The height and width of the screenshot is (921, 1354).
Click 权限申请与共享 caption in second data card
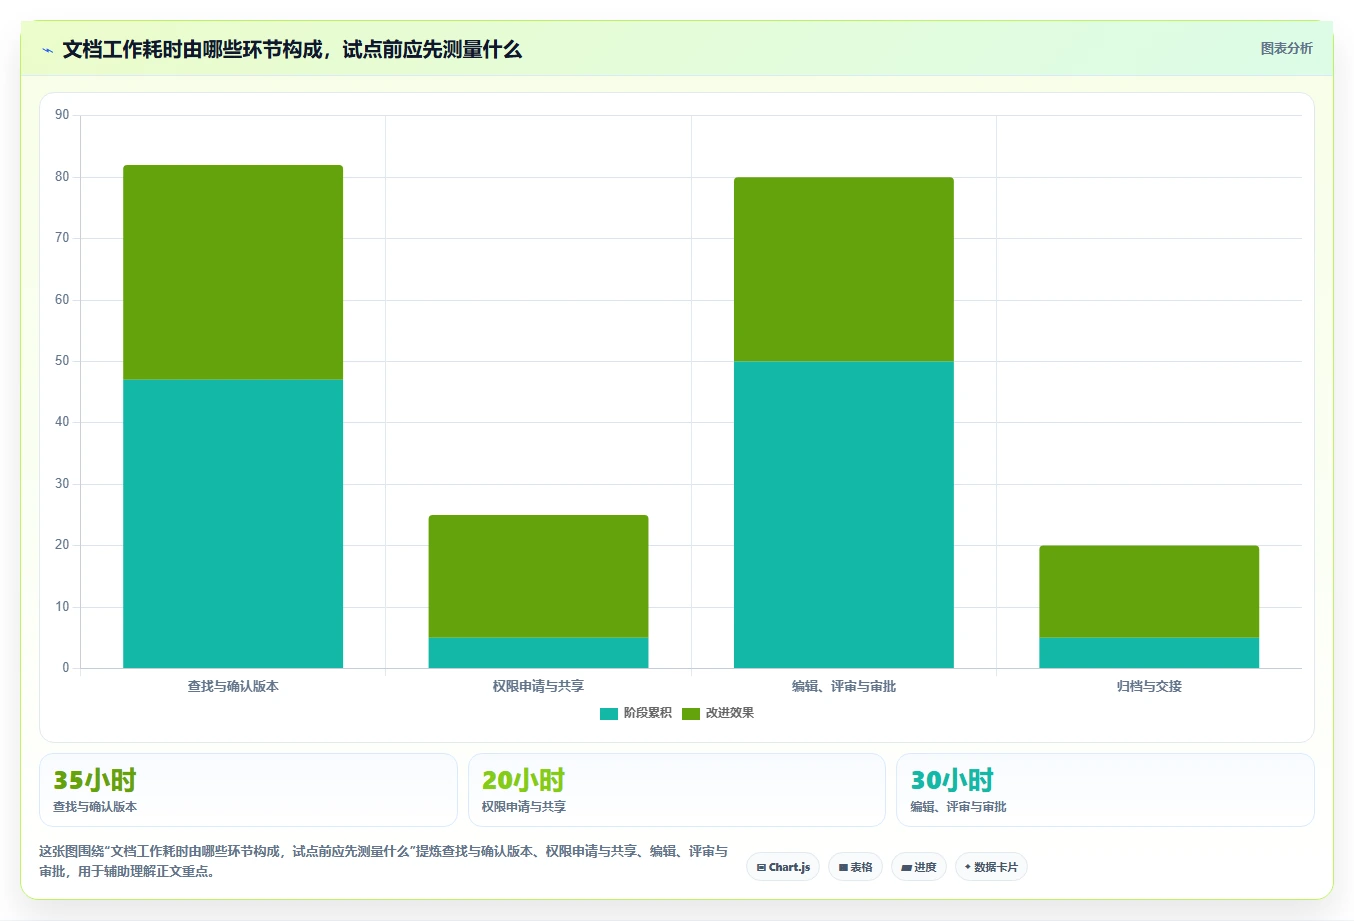coord(524,807)
